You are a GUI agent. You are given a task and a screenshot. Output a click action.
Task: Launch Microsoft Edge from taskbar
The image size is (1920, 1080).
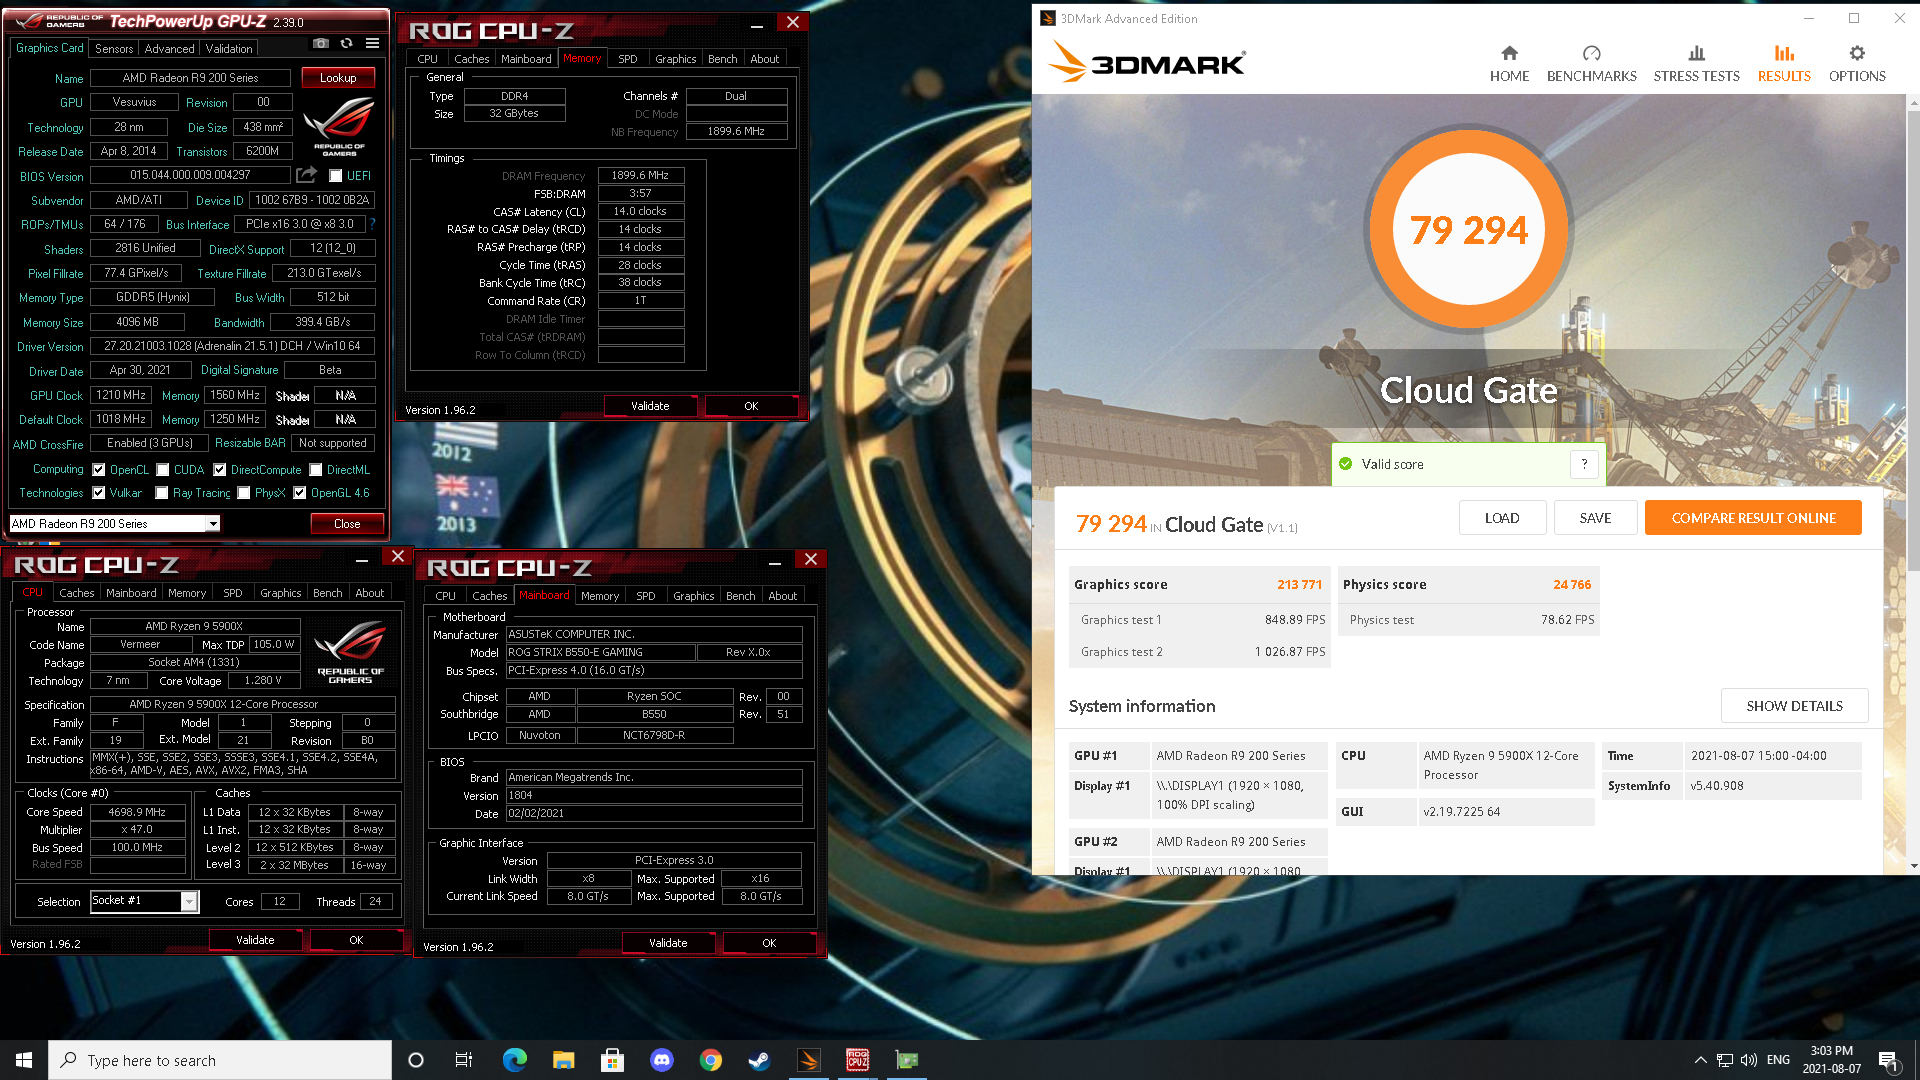click(x=514, y=1060)
